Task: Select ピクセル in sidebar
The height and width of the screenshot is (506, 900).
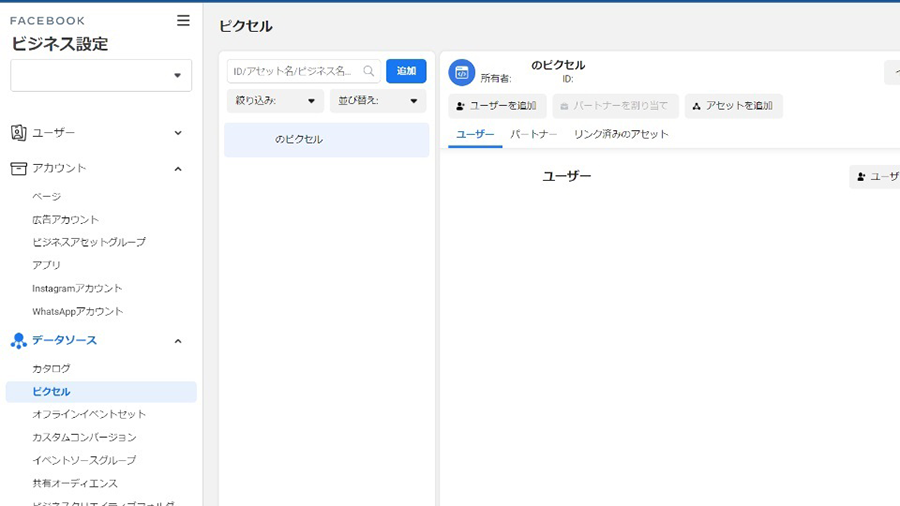Action: (x=101, y=392)
